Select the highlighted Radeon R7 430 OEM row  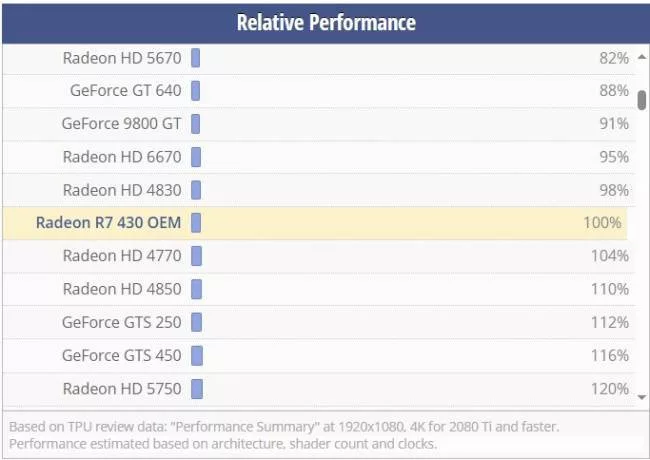[108, 223]
